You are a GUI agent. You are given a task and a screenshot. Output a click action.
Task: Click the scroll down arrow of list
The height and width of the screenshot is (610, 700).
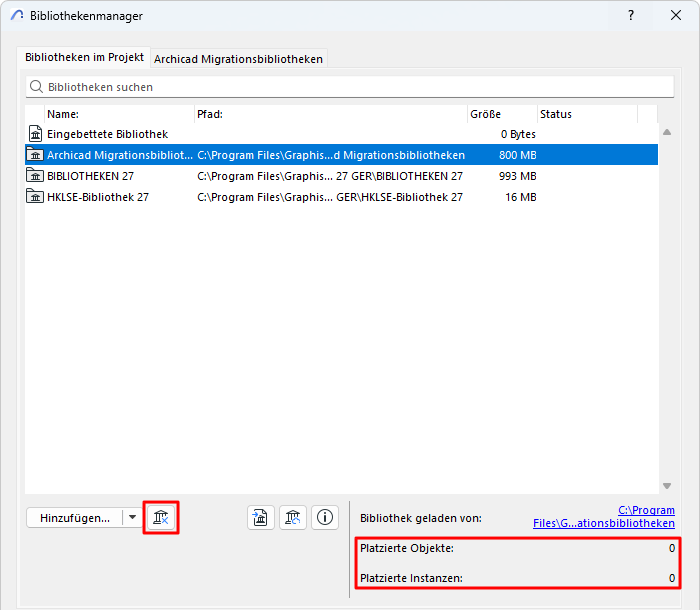[667, 486]
